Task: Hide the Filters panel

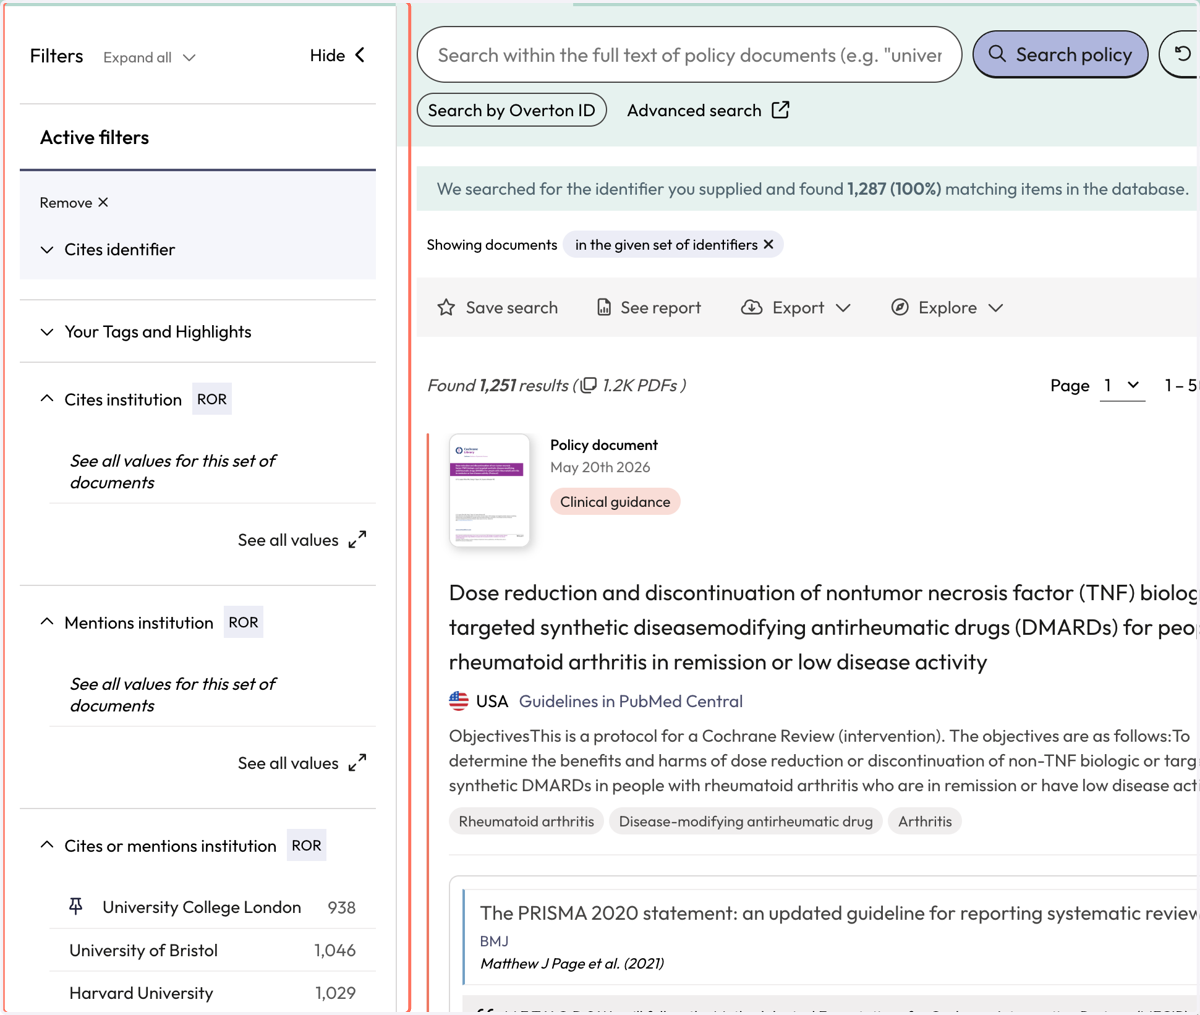Action: [x=338, y=56]
